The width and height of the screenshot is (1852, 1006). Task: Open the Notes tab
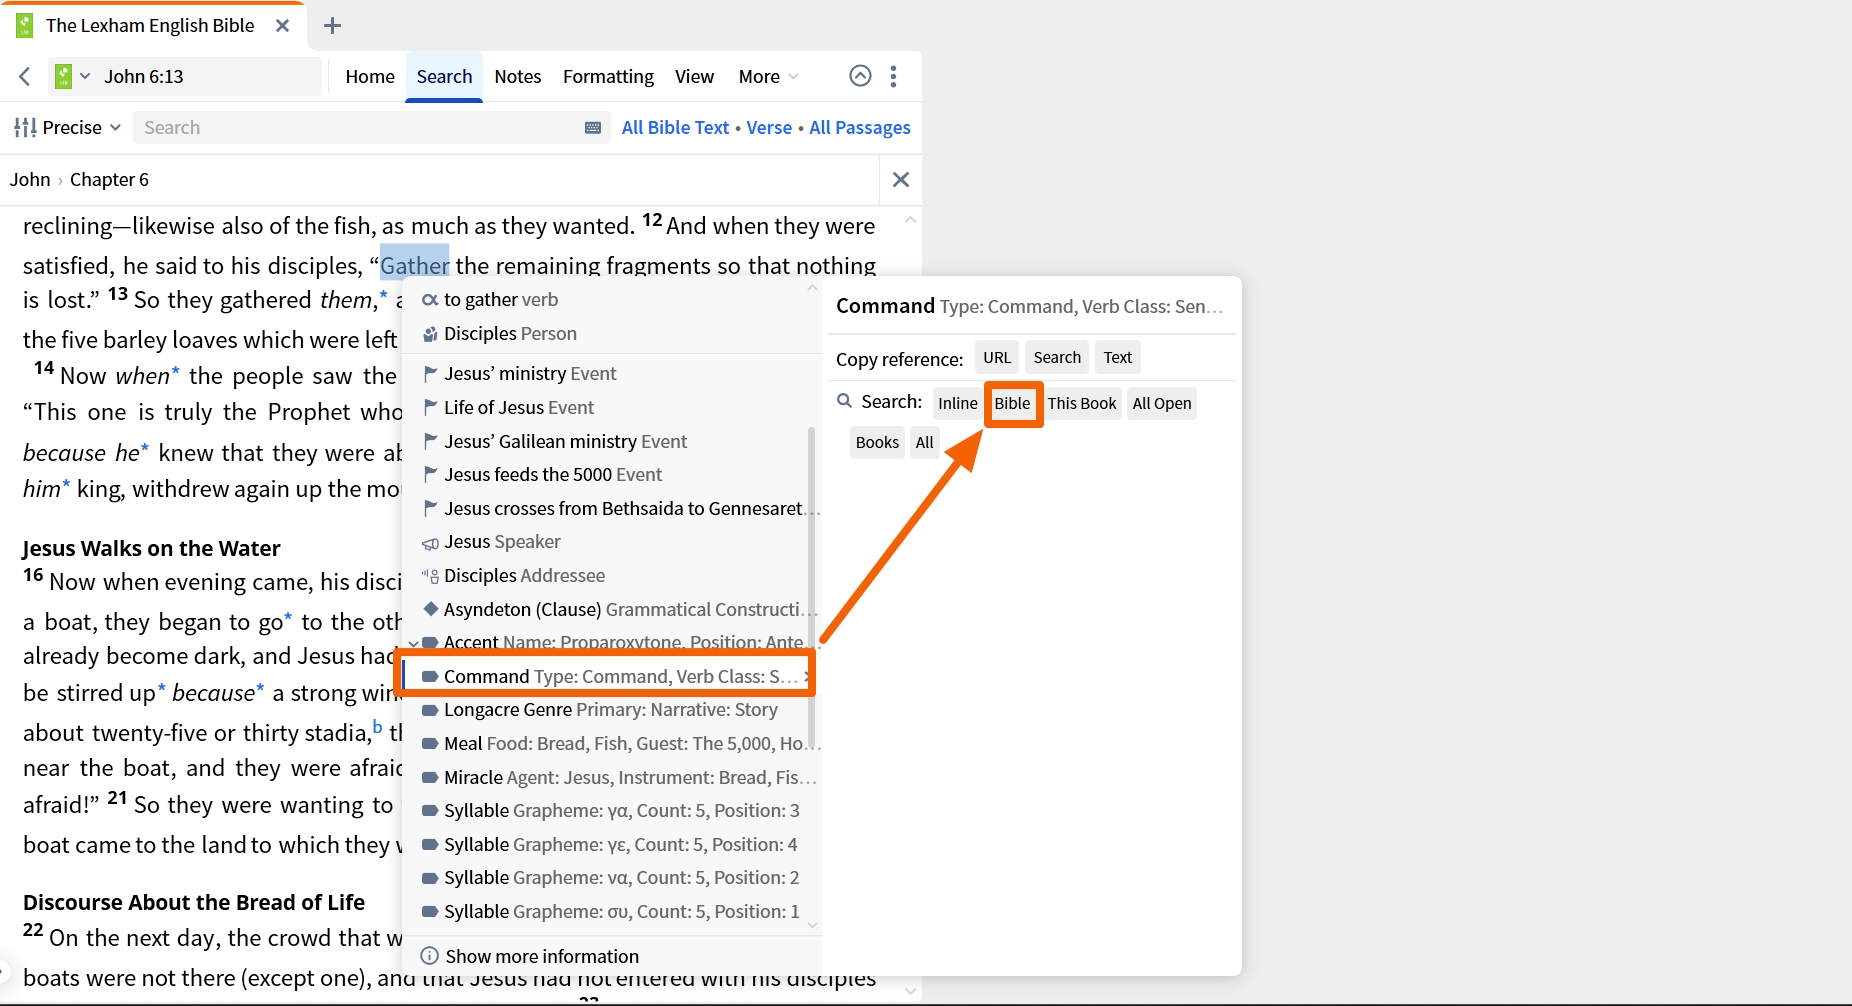[x=518, y=77]
